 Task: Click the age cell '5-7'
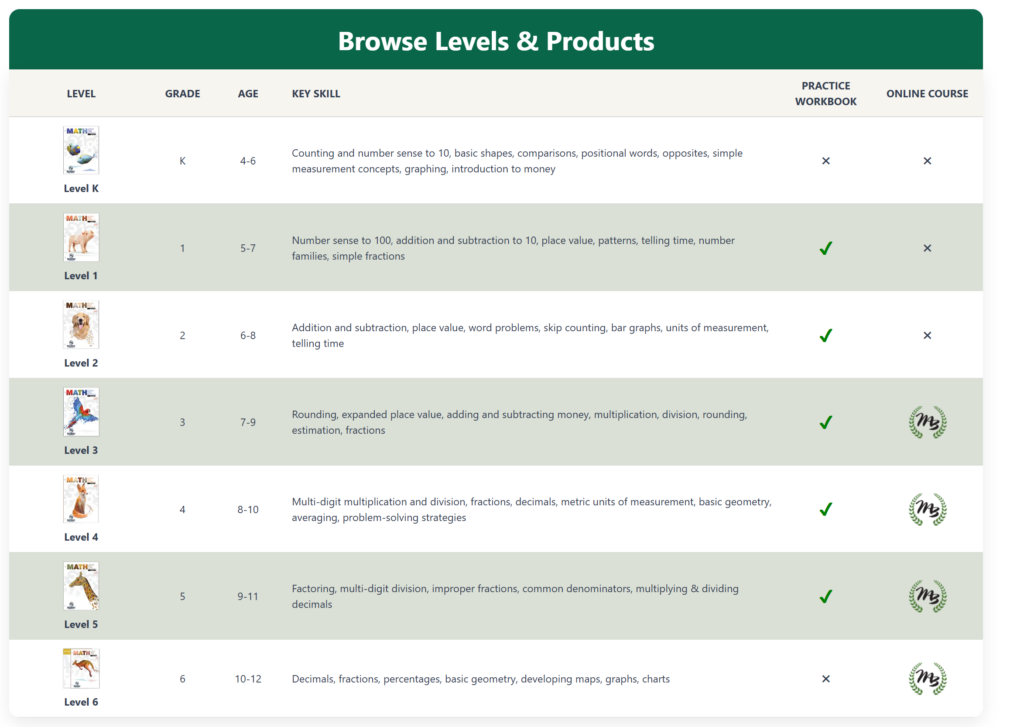coord(248,248)
